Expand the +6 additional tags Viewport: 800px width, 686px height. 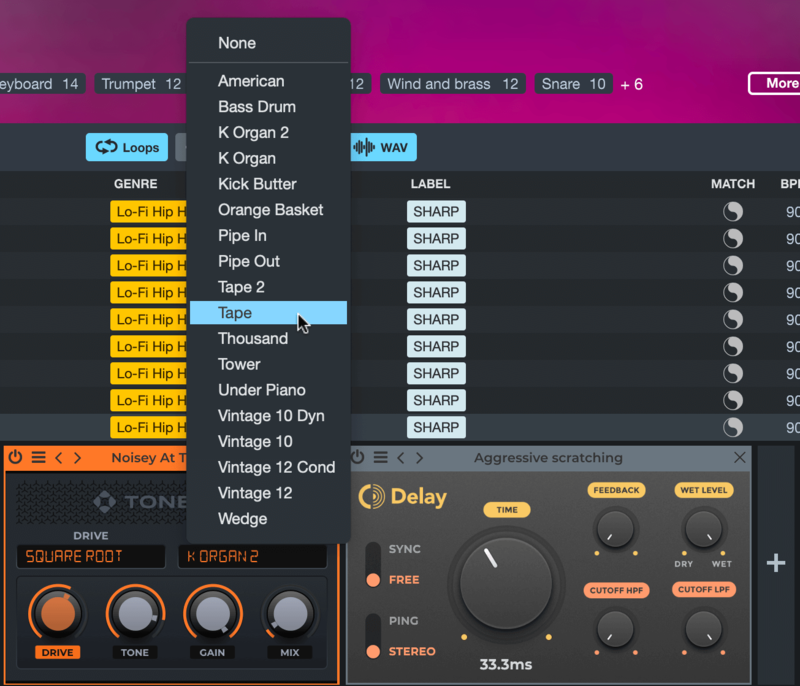coord(631,84)
